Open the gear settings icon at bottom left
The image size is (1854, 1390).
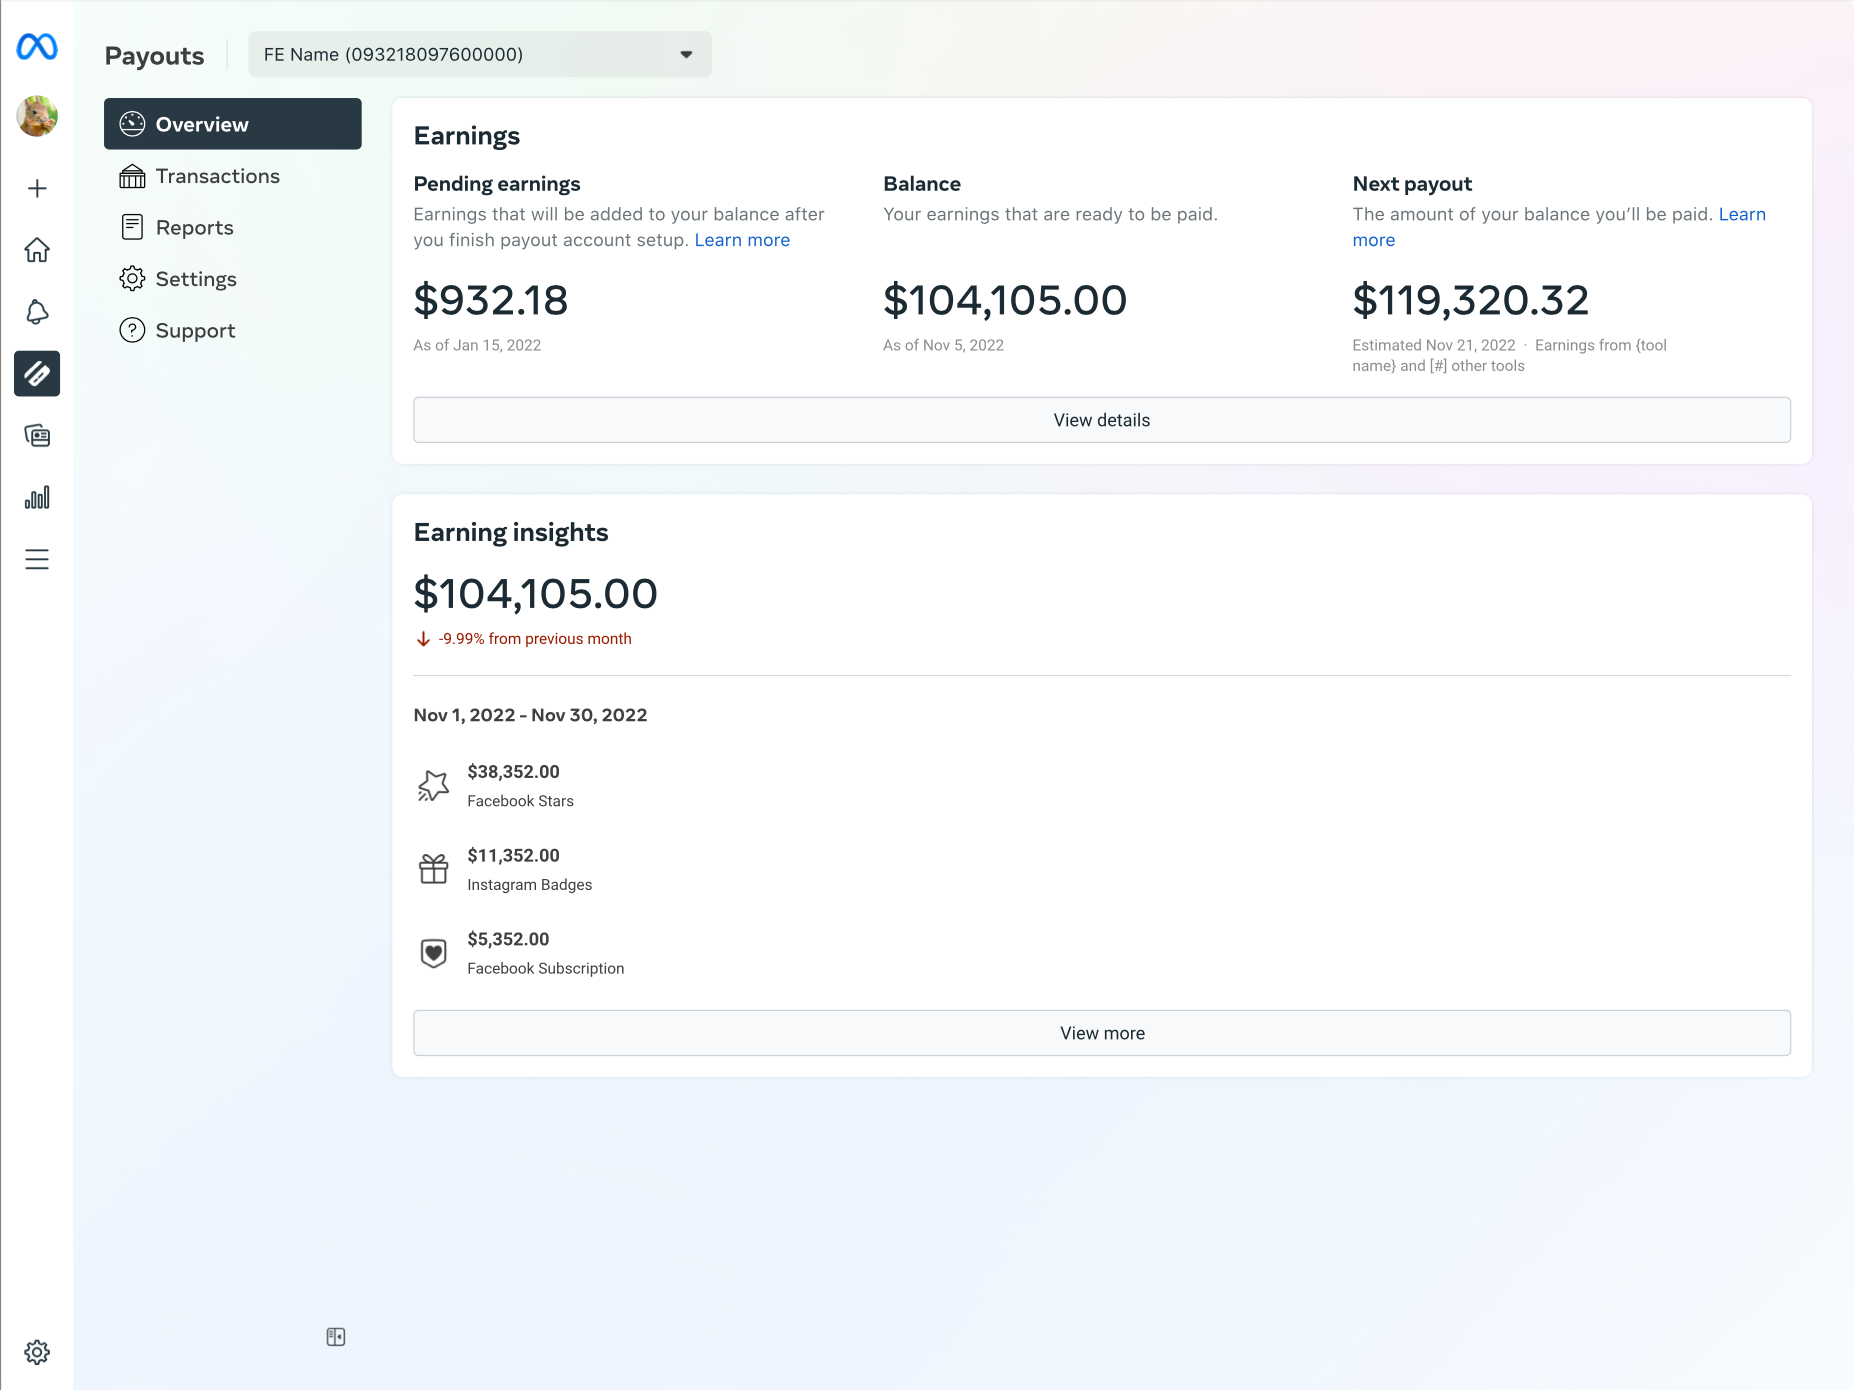[x=37, y=1352]
